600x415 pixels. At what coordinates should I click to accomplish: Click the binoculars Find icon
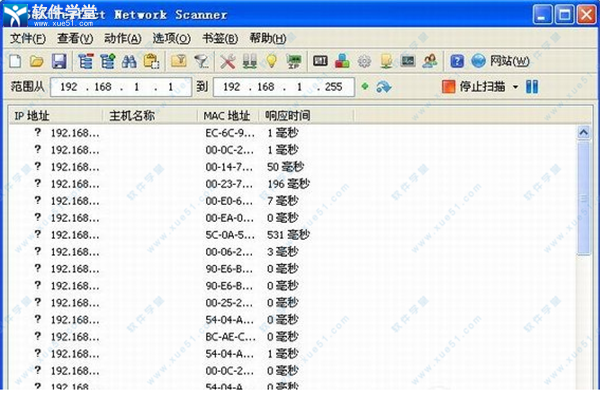[x=129, y=62]
